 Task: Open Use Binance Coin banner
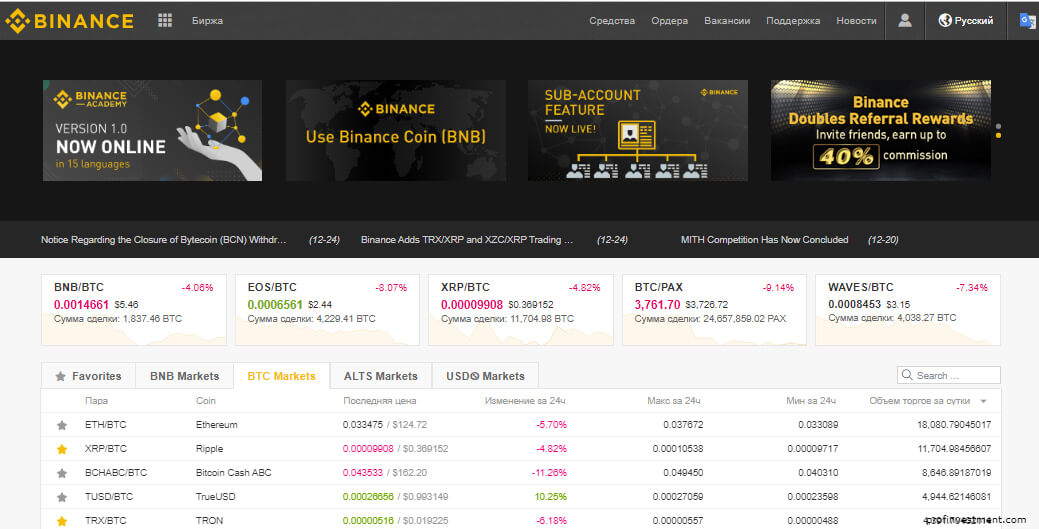coord(396,131)
